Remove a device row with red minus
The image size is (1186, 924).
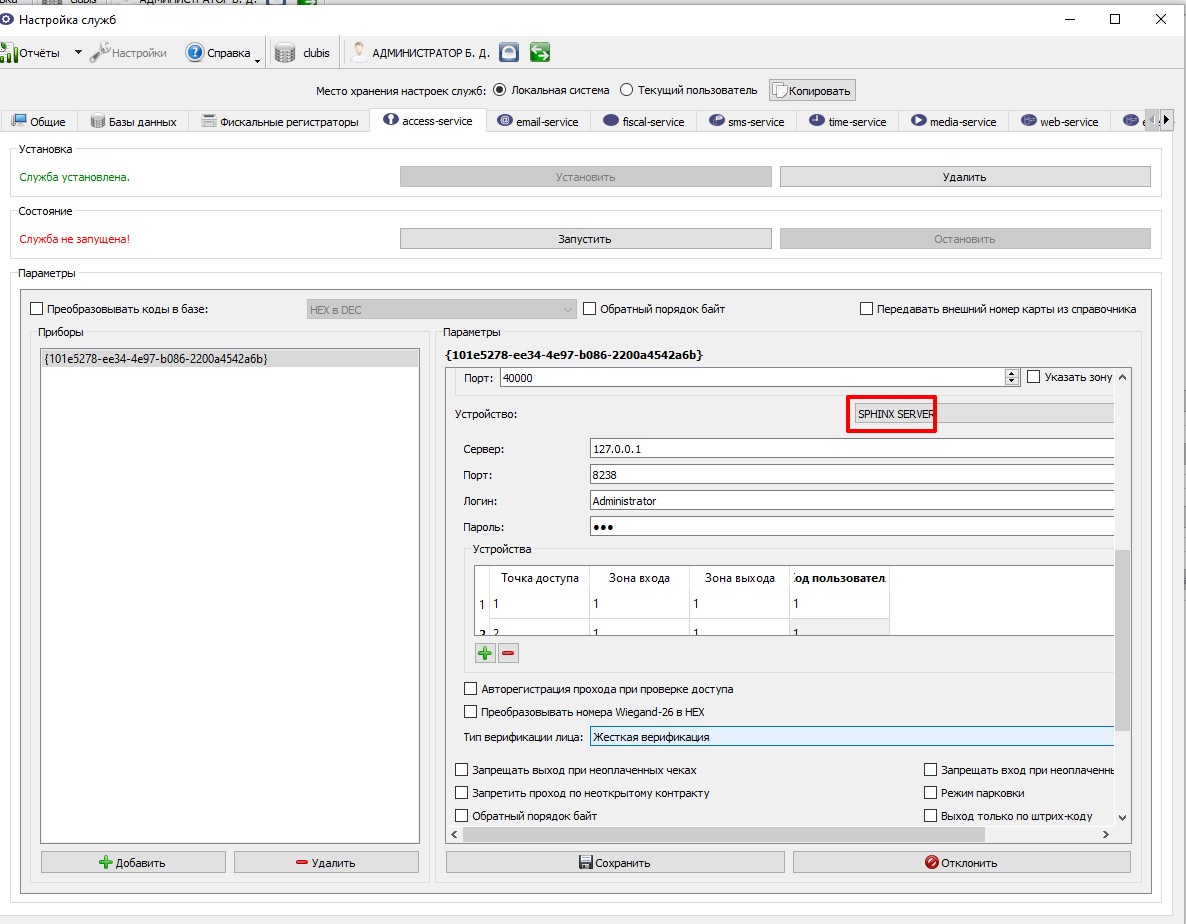coord(508,653)
